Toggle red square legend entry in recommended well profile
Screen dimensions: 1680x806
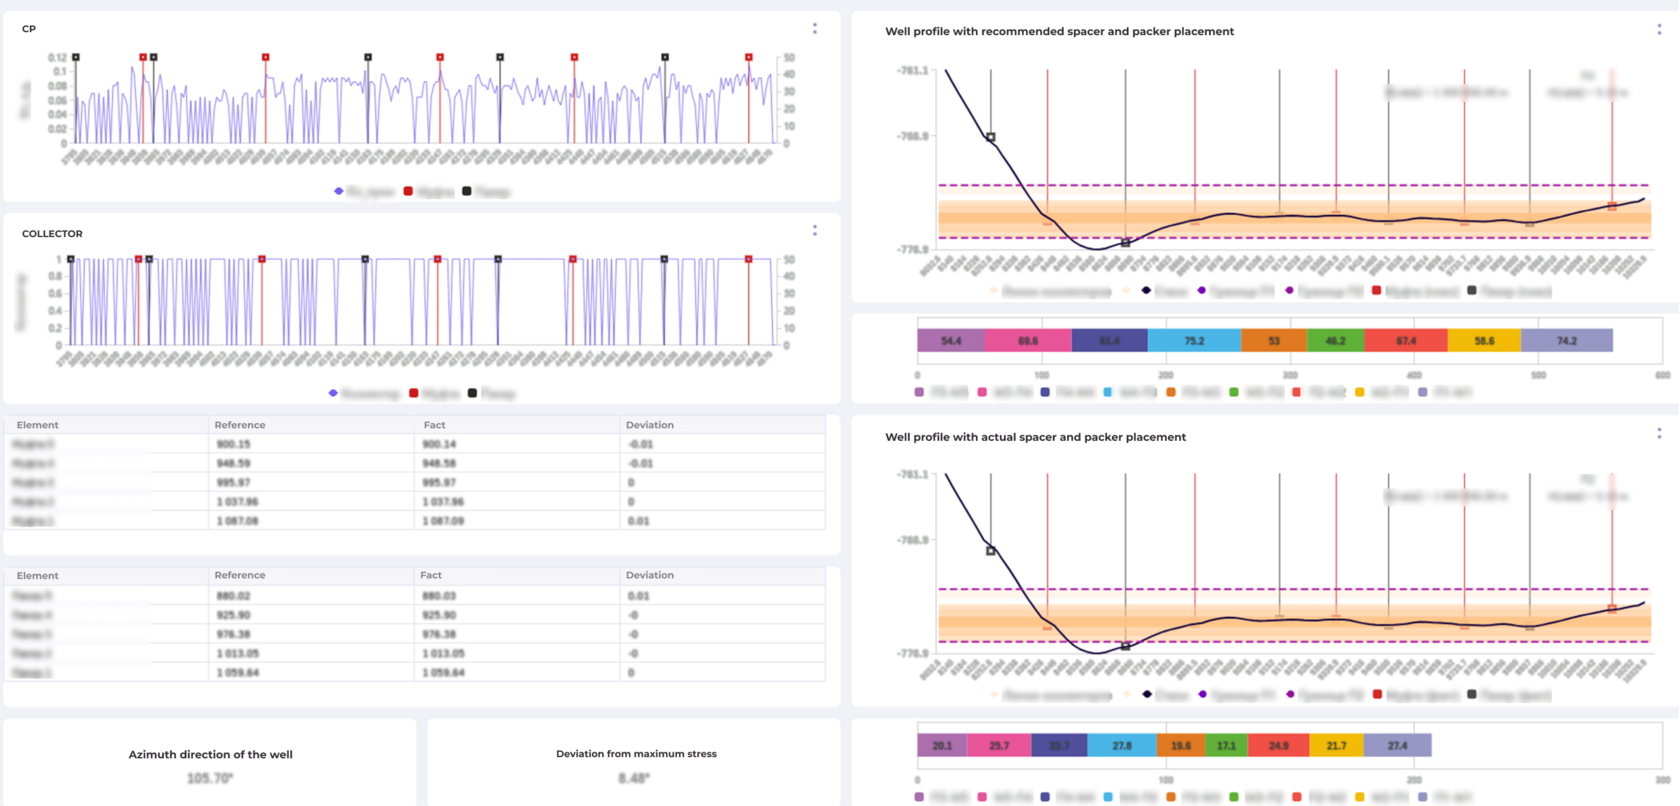(x=1415, y=291)
